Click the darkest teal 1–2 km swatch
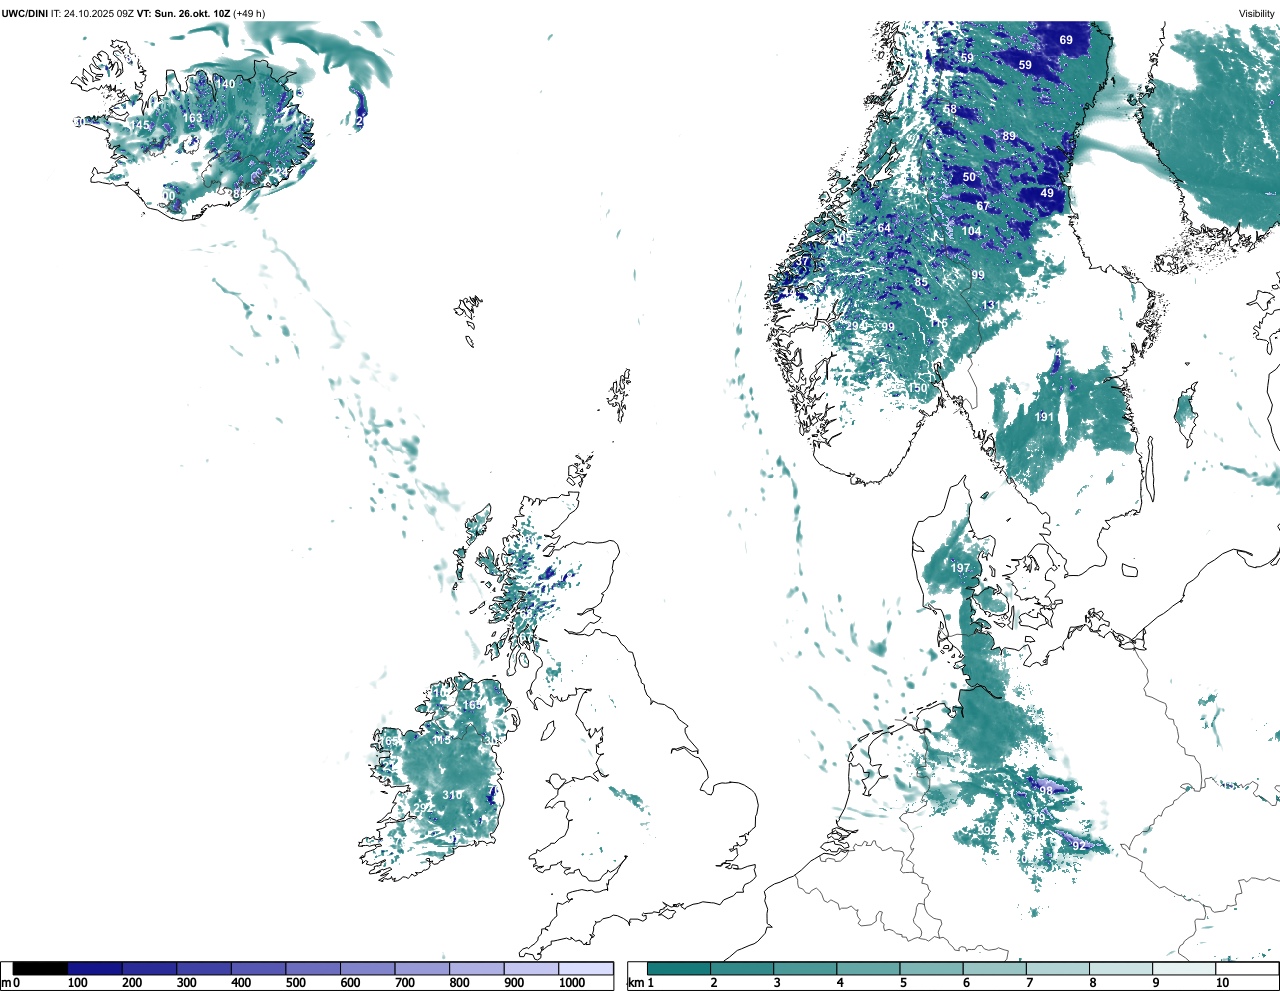 pyautogui.click(x=679, y=969)
